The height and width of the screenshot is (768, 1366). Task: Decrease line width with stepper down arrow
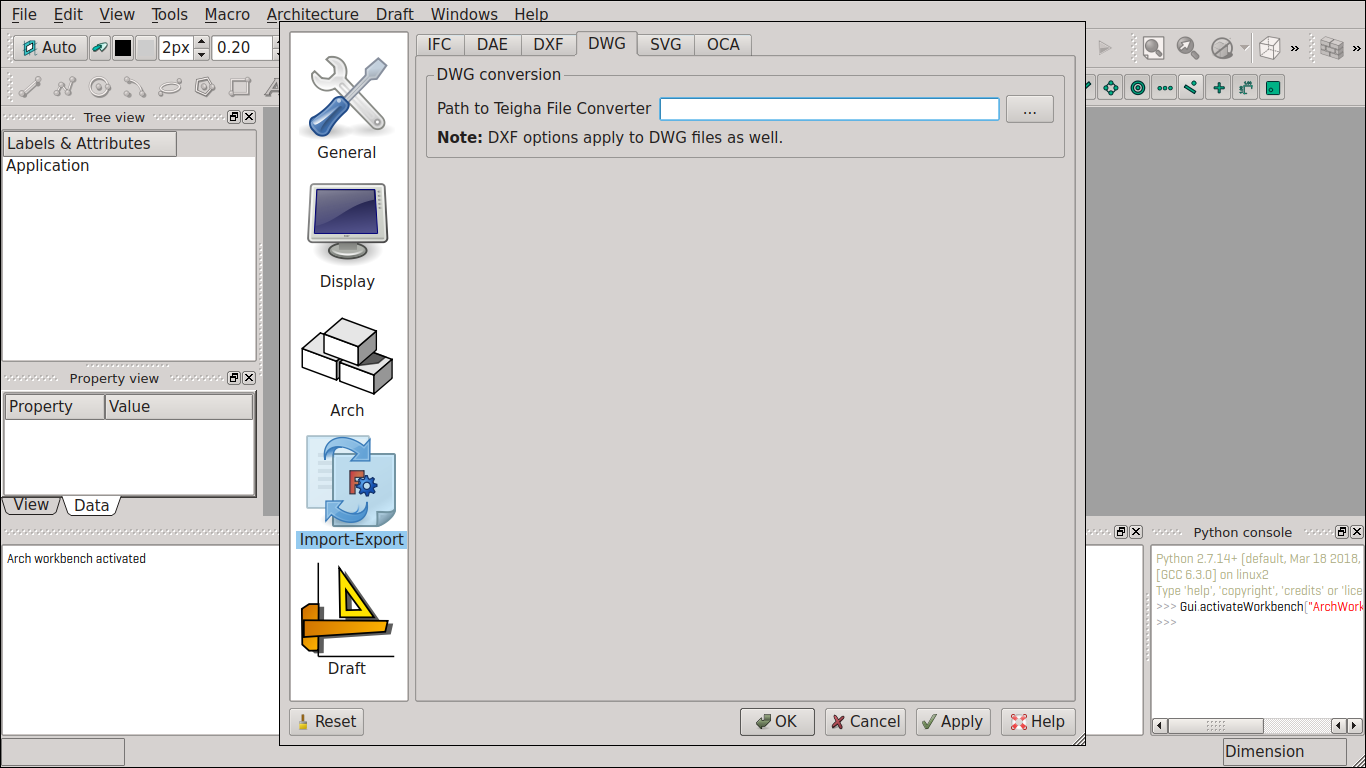tap(202, 54)
